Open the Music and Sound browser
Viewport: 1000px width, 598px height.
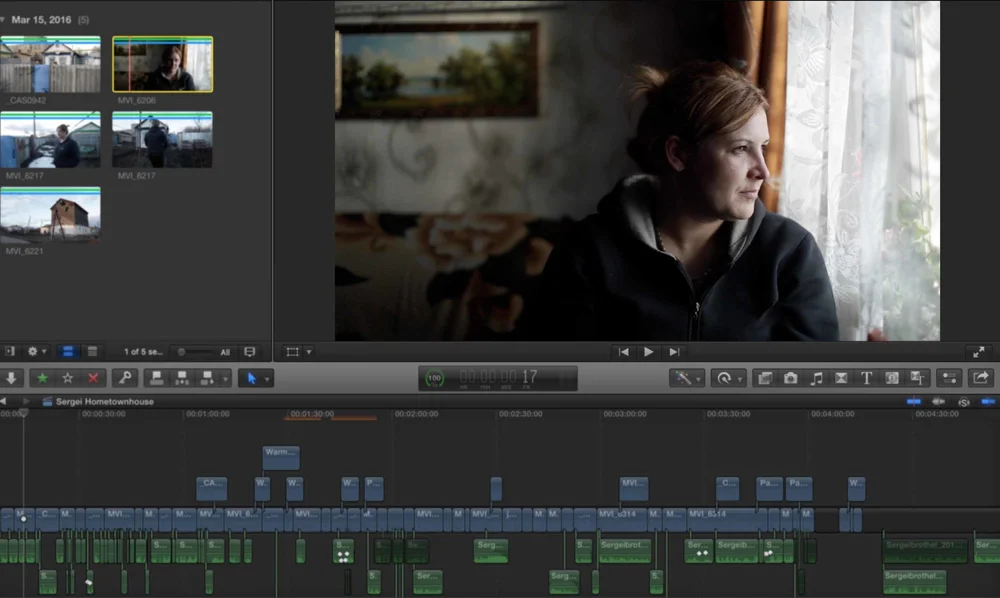(816, 378)
